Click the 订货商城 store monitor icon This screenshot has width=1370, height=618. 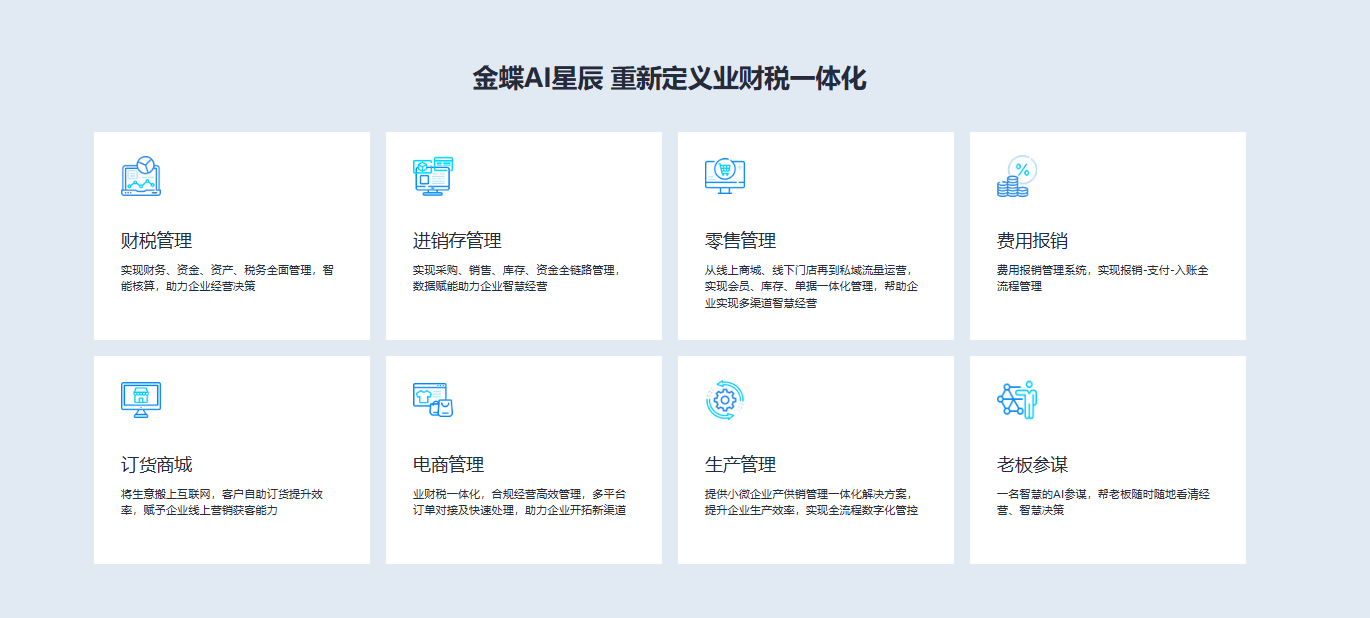[141, 400]
